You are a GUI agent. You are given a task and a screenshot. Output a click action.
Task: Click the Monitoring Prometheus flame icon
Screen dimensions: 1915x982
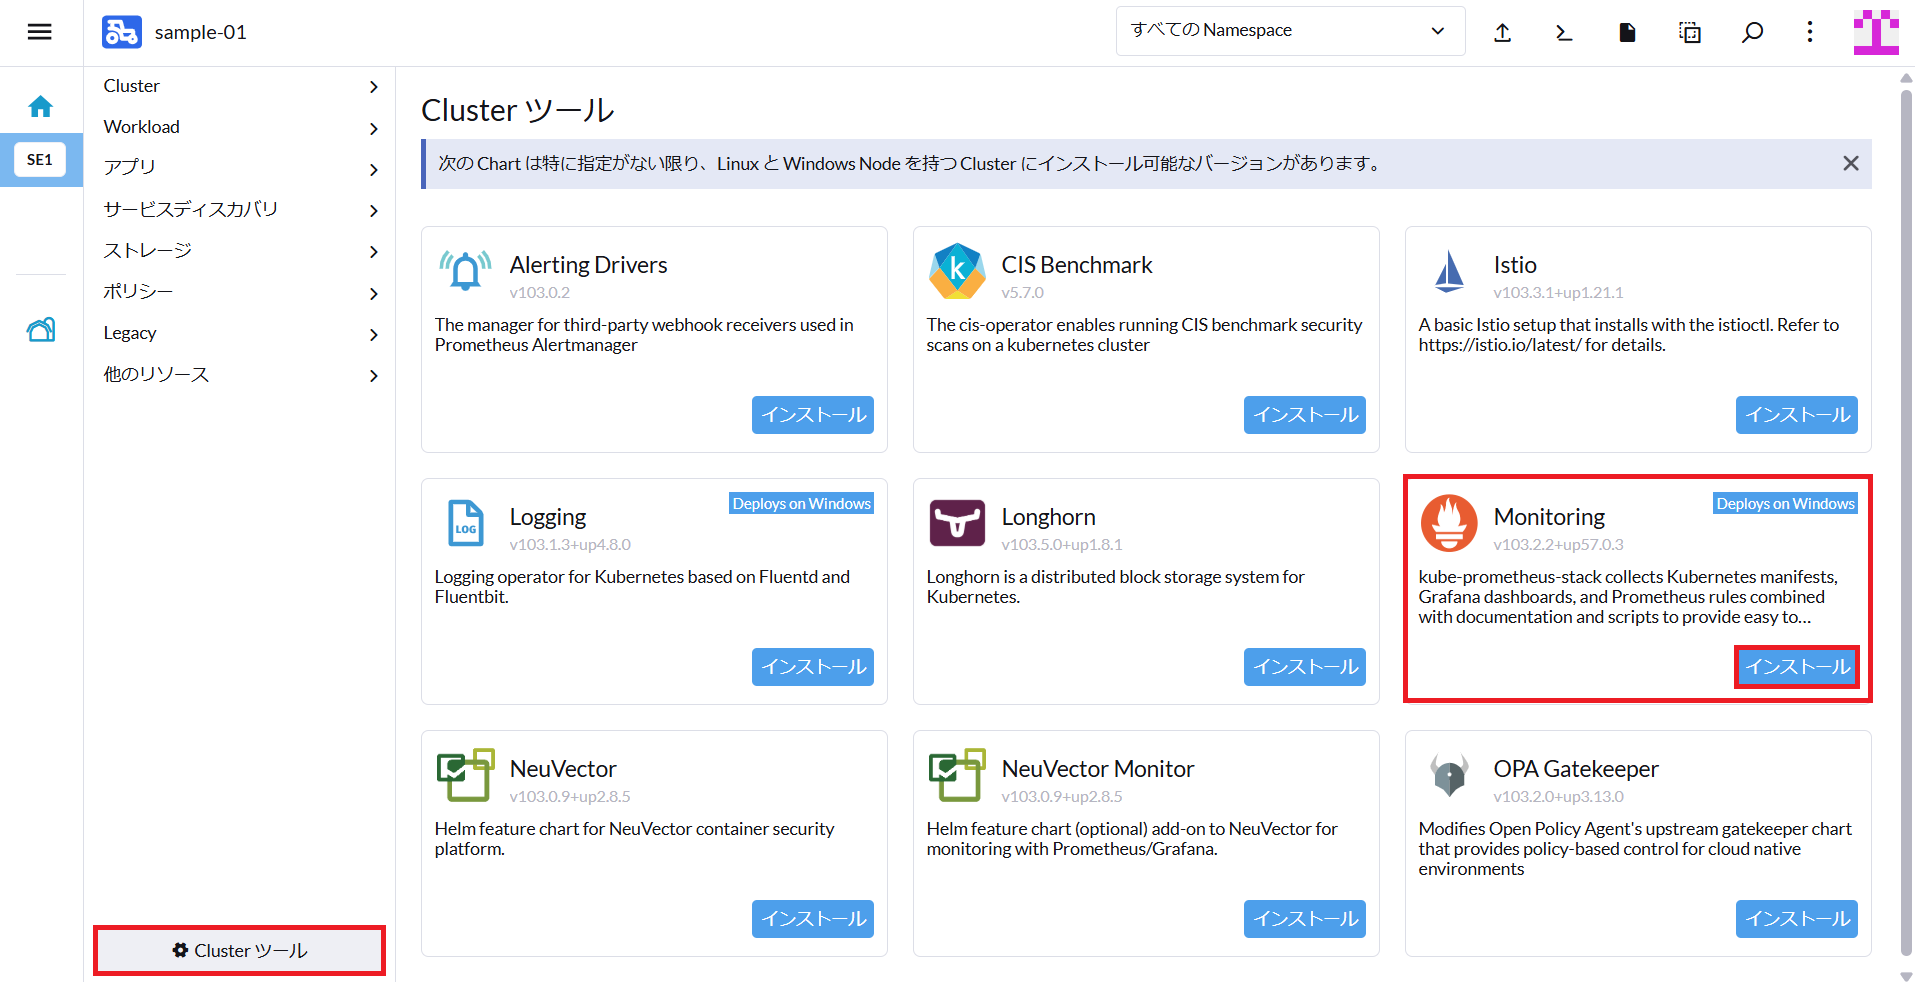1449,523
